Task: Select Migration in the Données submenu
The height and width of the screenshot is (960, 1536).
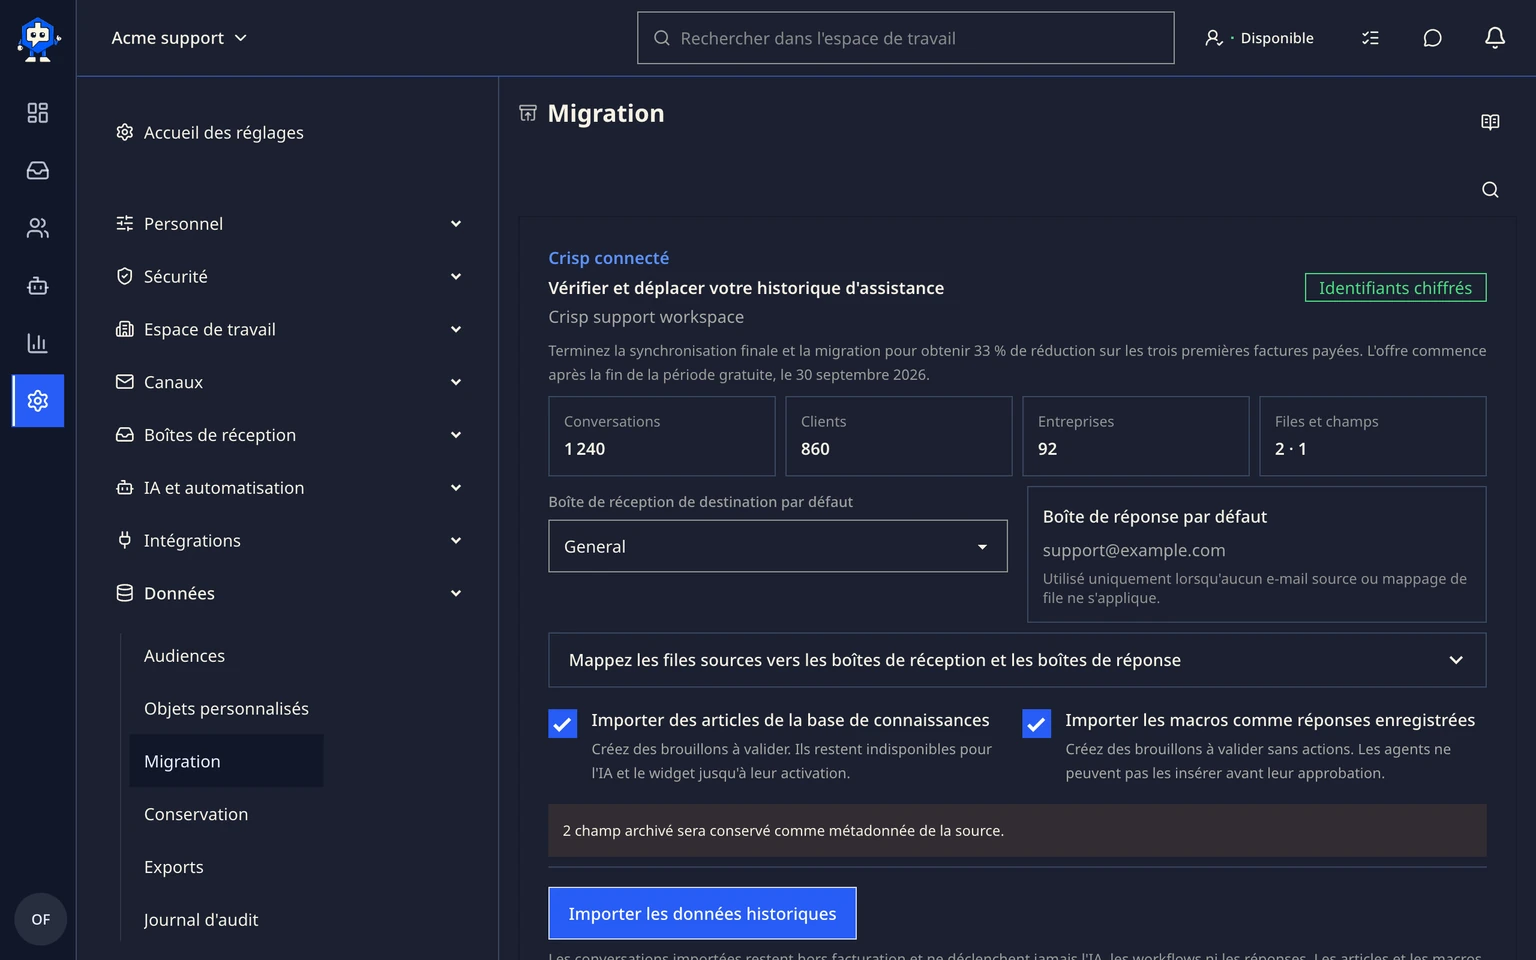Action: 226,761
